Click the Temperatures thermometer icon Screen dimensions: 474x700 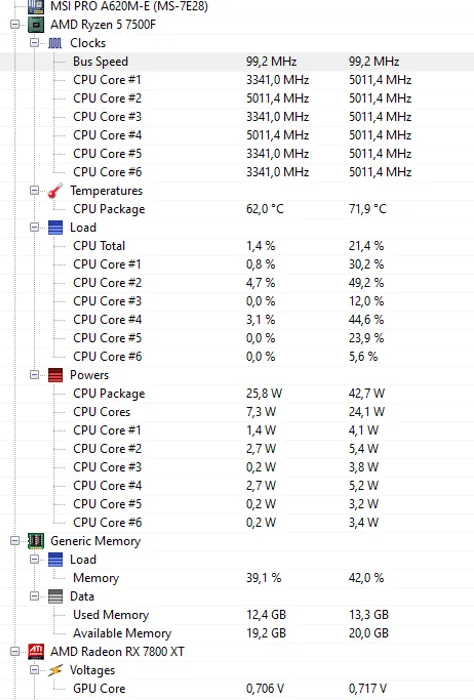coord(55,191)
